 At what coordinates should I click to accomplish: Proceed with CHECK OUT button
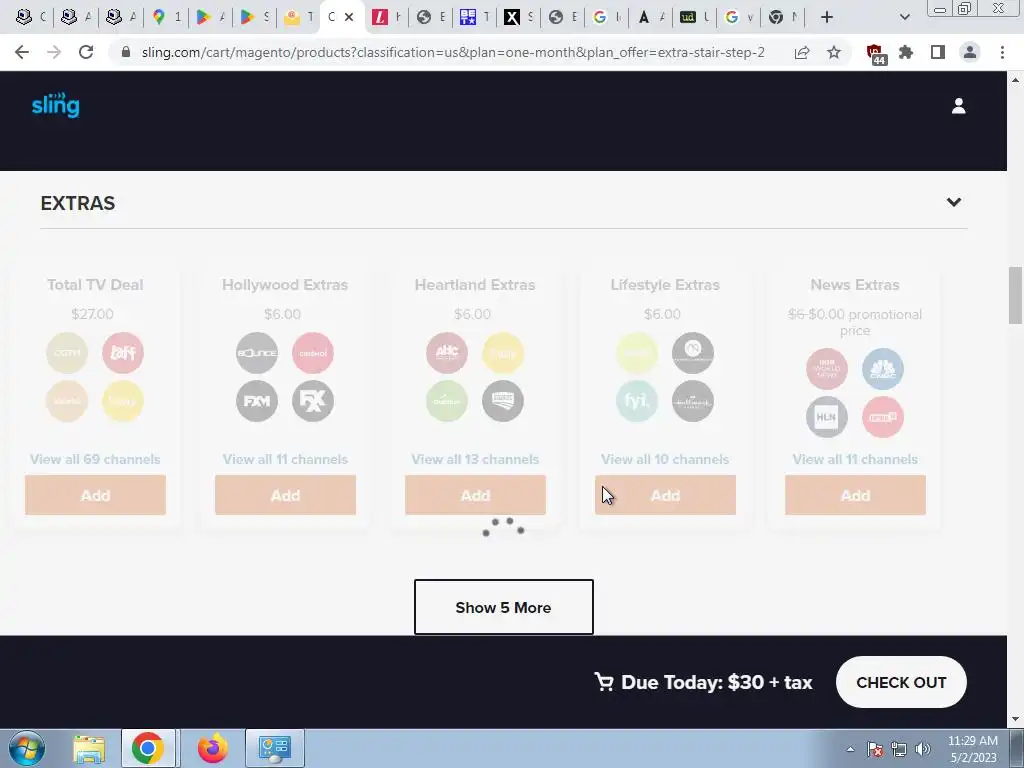[901, 682]
